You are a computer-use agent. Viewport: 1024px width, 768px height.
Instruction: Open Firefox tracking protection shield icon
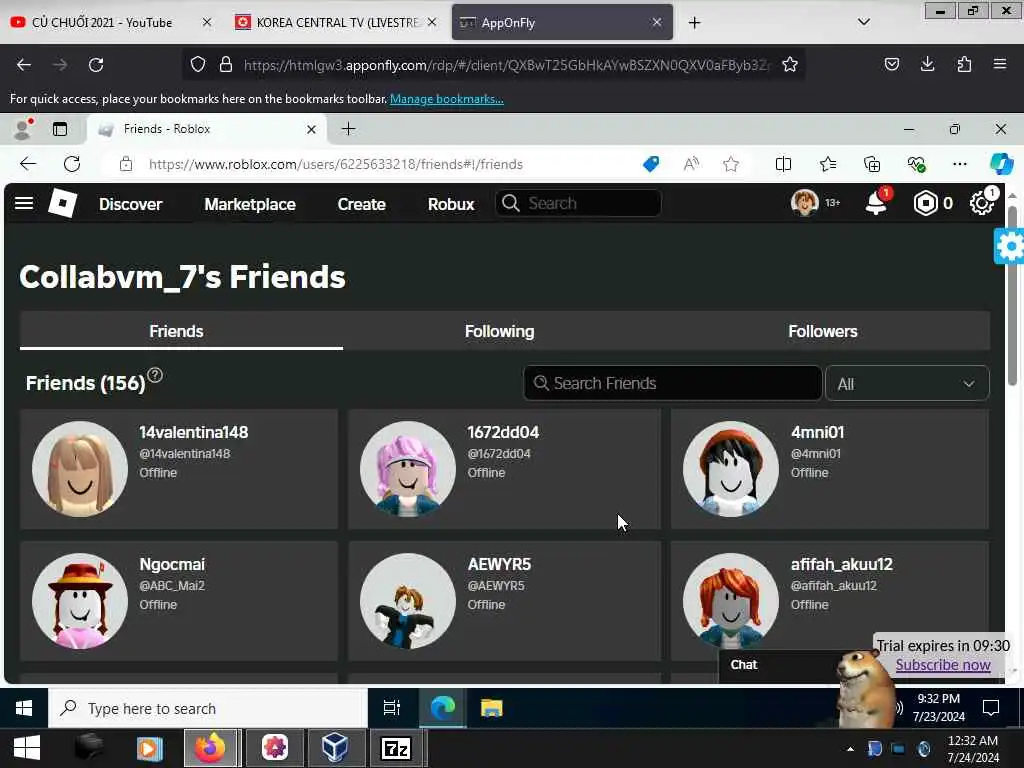198,65
